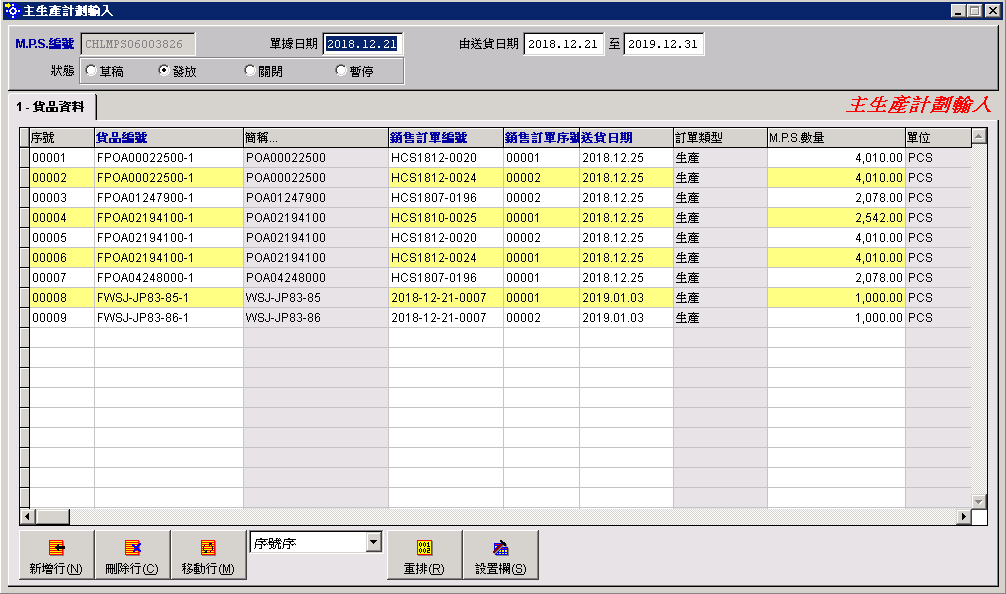Click the 單據日期 field 2018.12.21
The height and width of the screenshot is (594, 1006).
362,44
